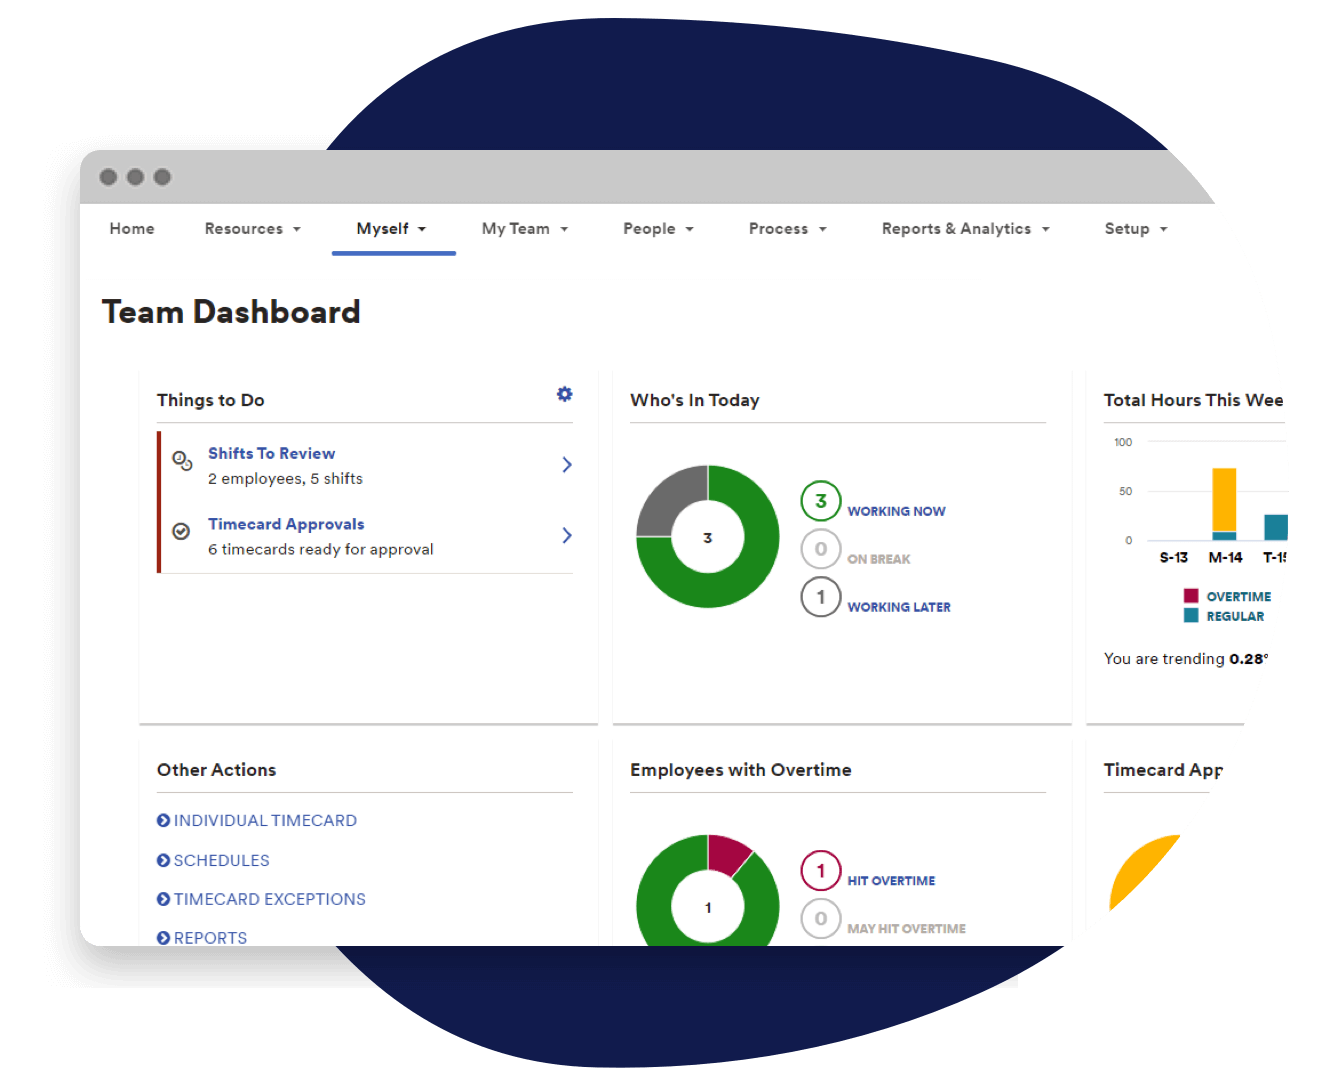The image size is (1320, 1080).
Task: Click the checkmark icon beside Timecard Approvals
Action: (181, 531)
